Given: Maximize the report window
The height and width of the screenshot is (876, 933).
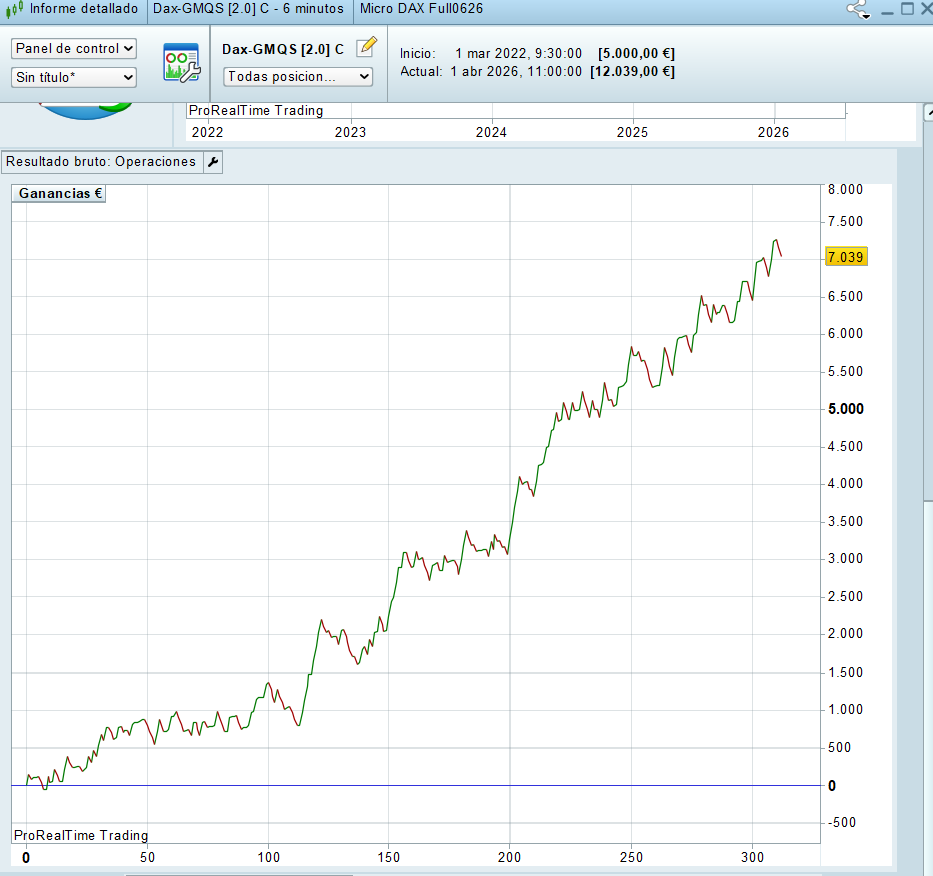Looking at the screenshot, I should [x=906, y=9].
